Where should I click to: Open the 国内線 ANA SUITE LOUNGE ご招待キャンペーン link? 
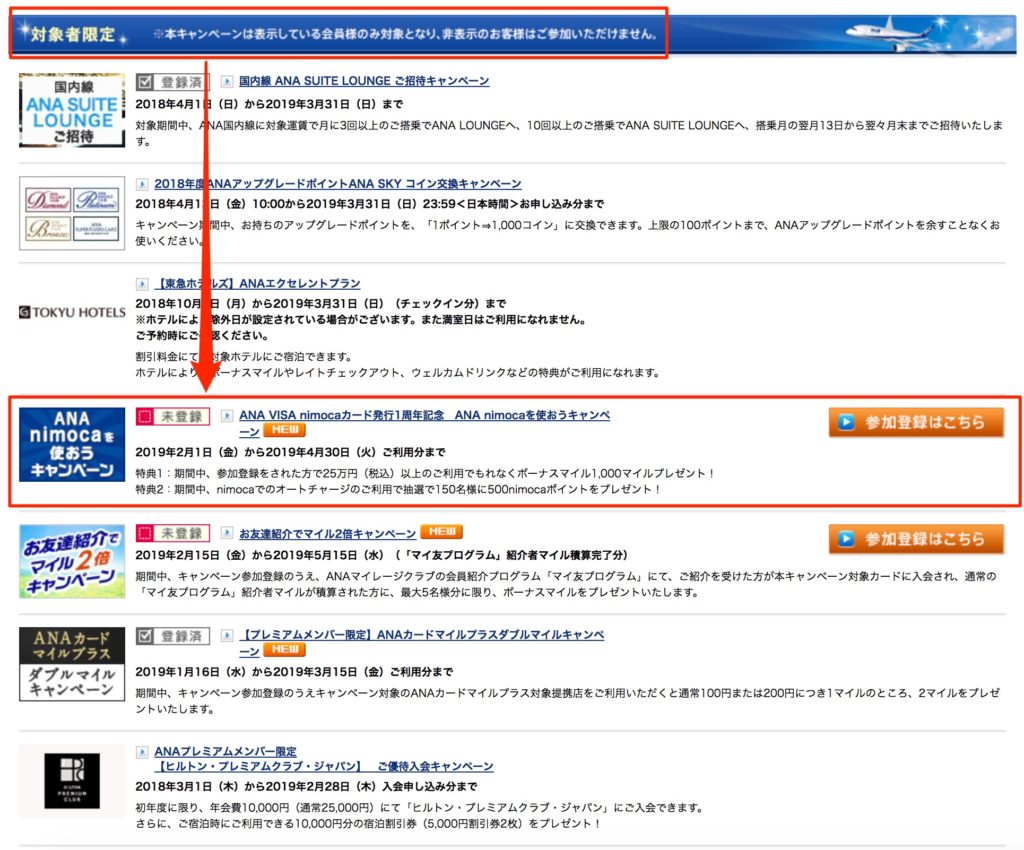click(364, 81)
